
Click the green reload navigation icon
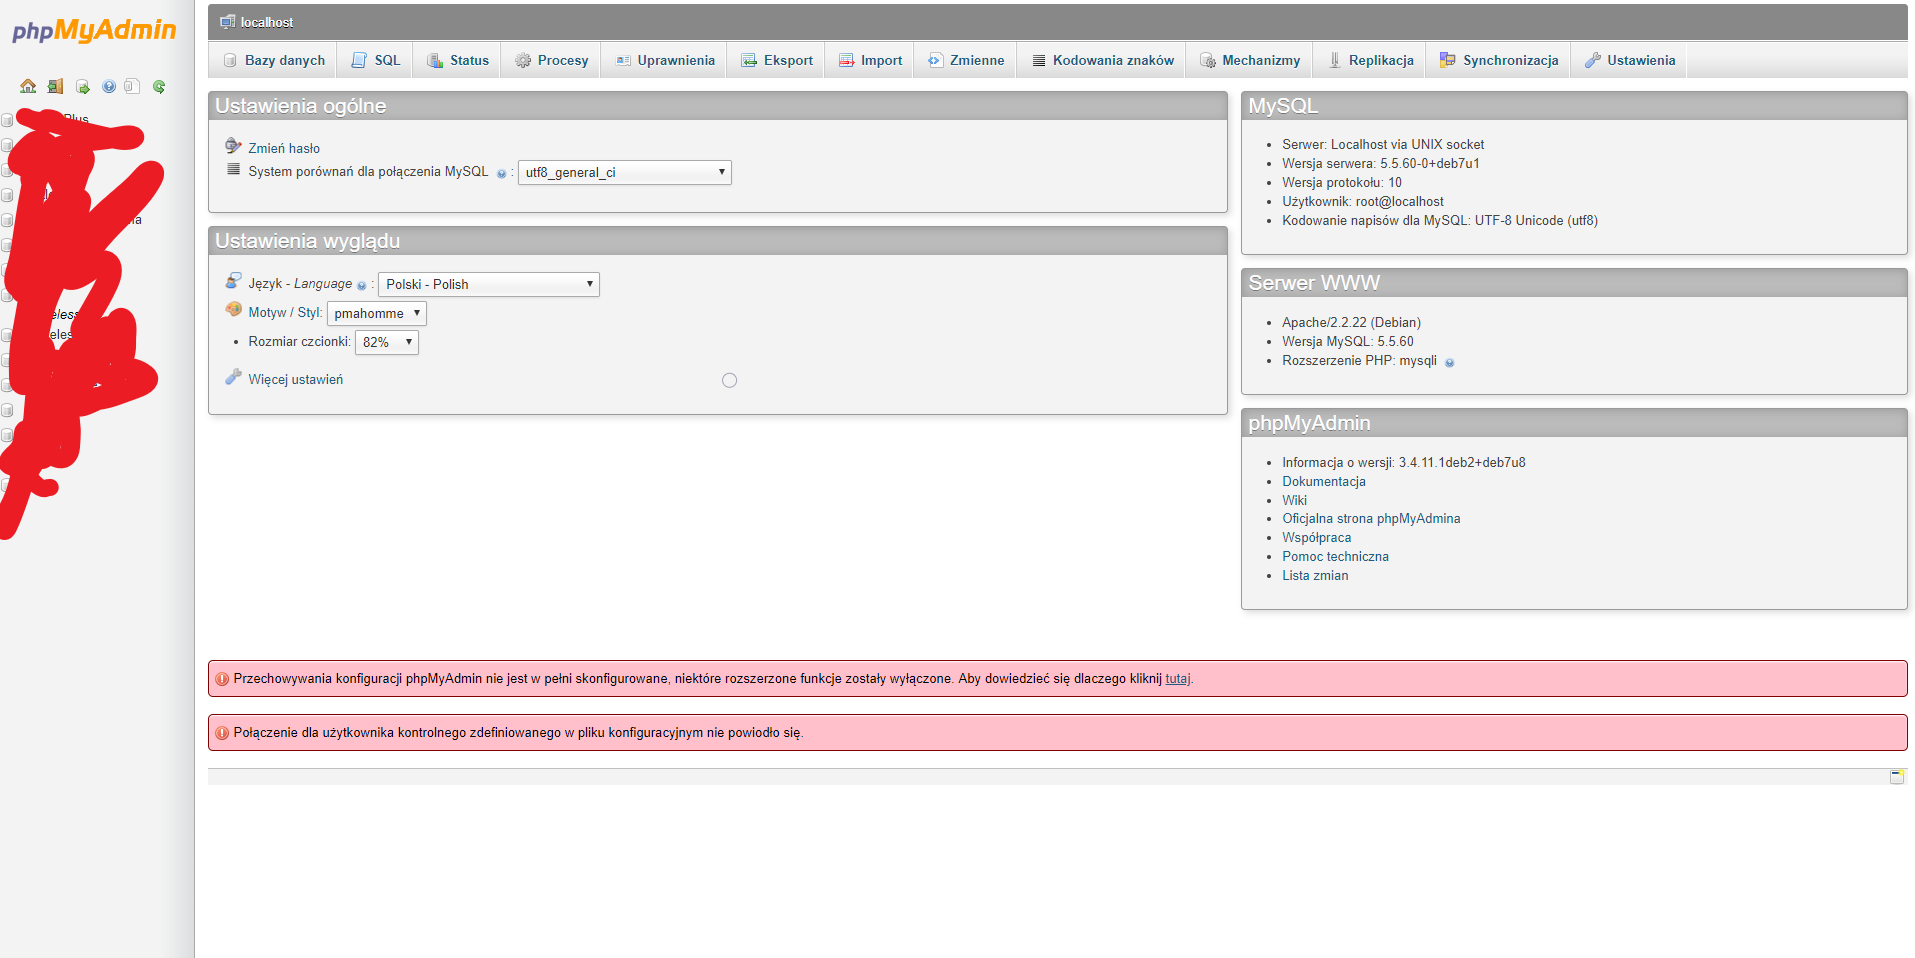pyautogui.click(x=159, y=87)
